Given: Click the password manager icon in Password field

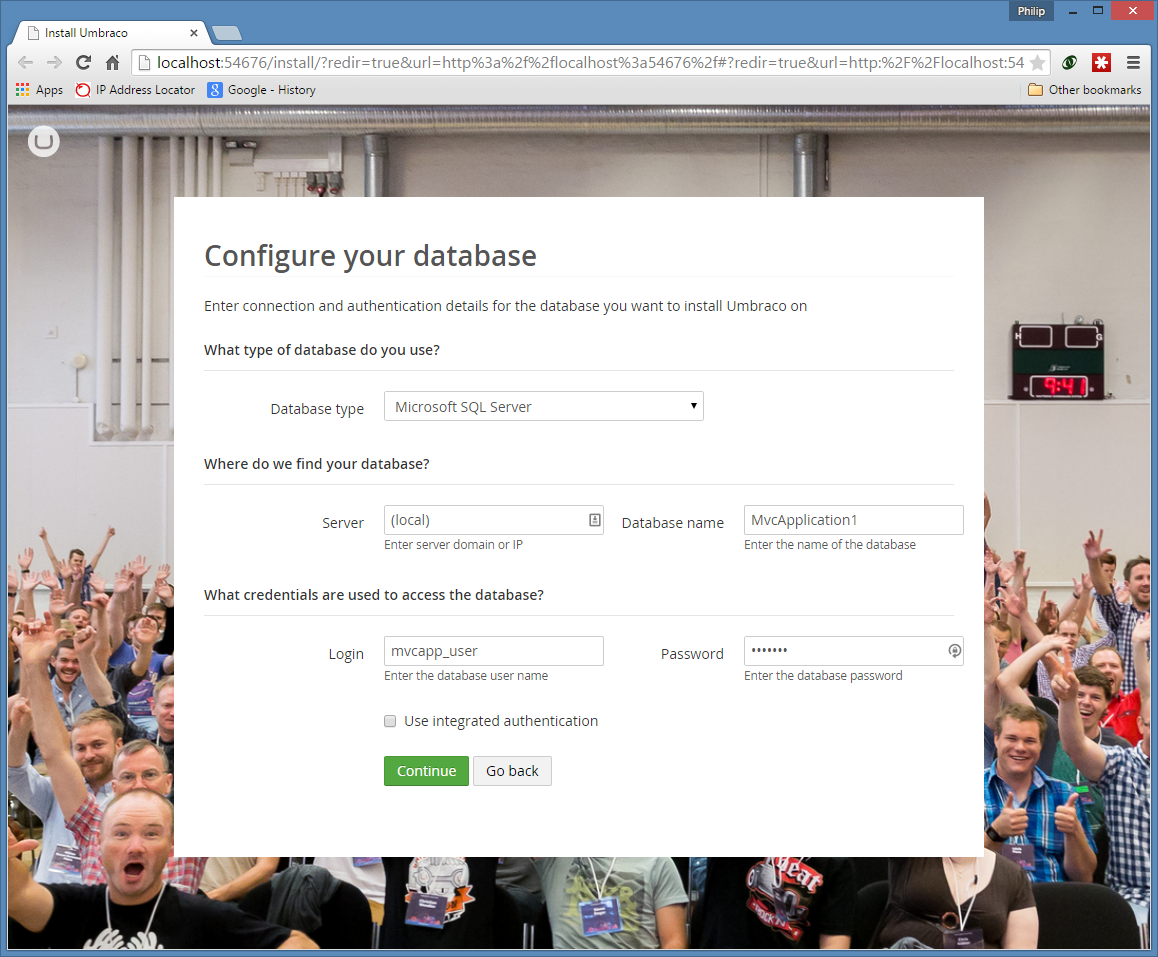Looking at the screenshot, I should click(x=954, y=651).
